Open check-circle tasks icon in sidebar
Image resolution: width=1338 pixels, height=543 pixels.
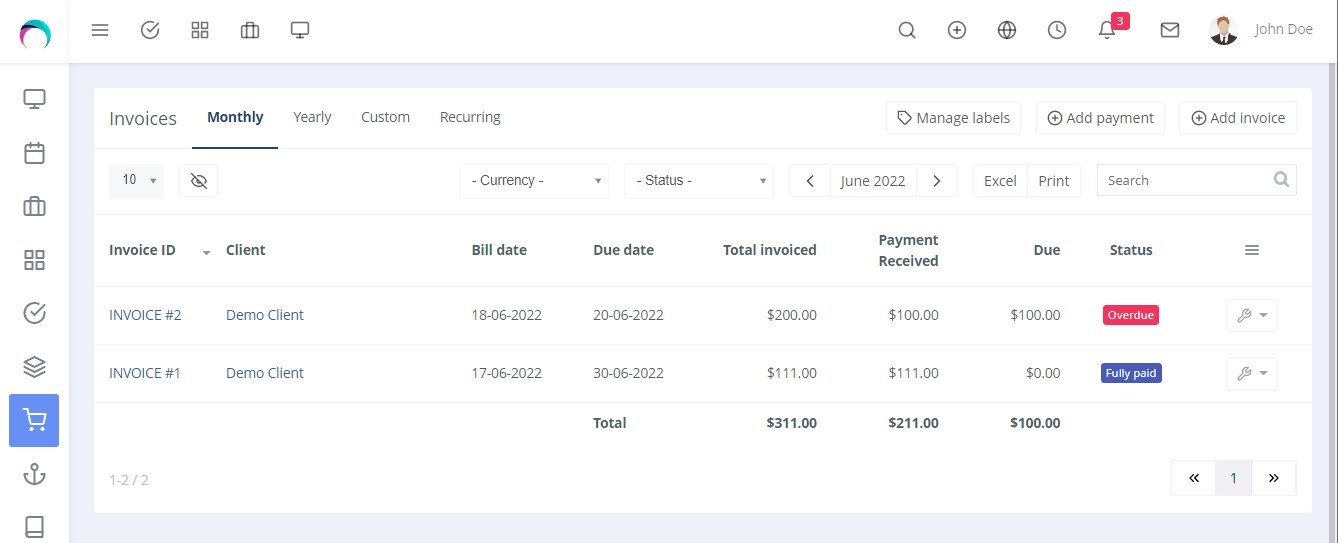[35, 314]
